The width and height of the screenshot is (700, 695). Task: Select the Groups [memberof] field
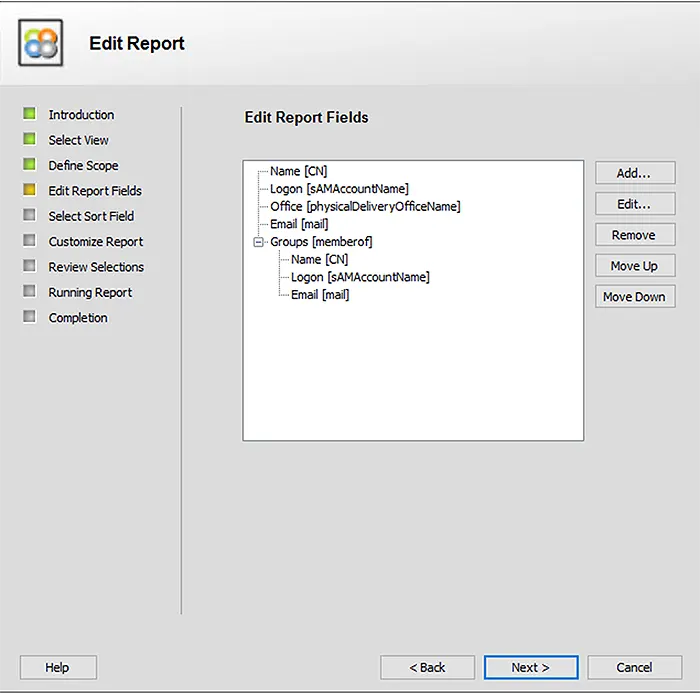pyautogui.click(x=321, y=242)
